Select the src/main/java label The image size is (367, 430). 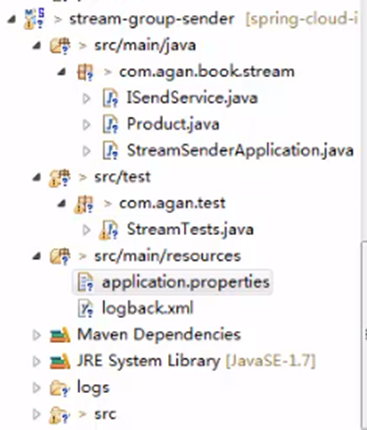pyautogui.click(x=145, y=46)
